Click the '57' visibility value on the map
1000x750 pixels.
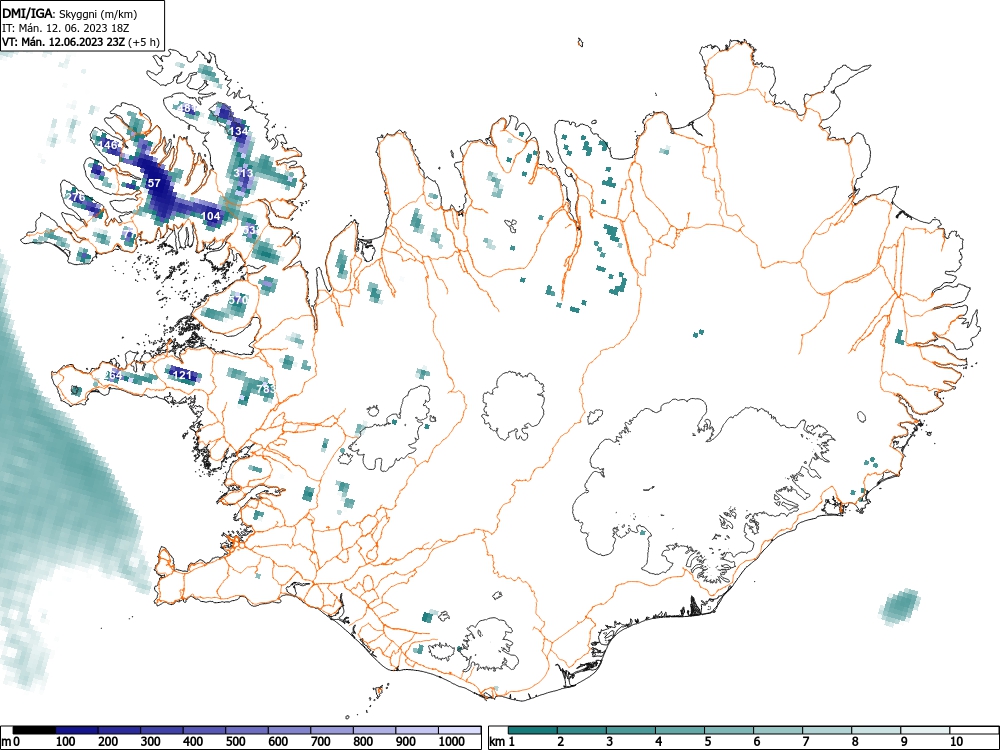154,183
